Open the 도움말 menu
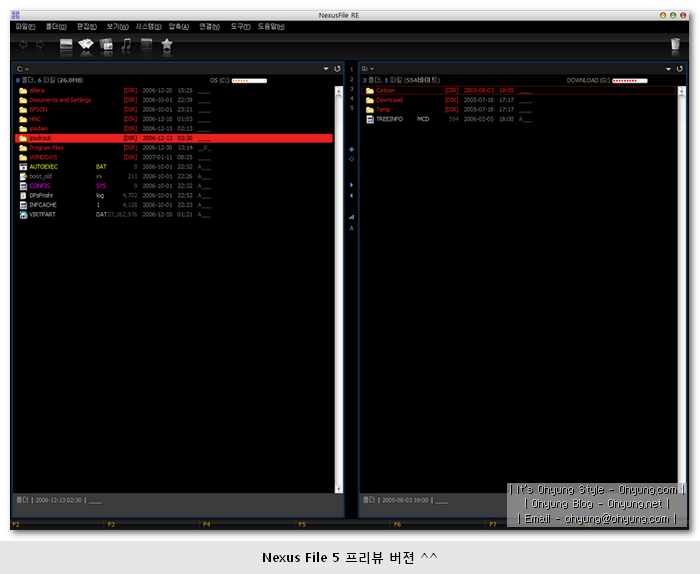Screen dimensions: 700x574 (x=271, y=27)
